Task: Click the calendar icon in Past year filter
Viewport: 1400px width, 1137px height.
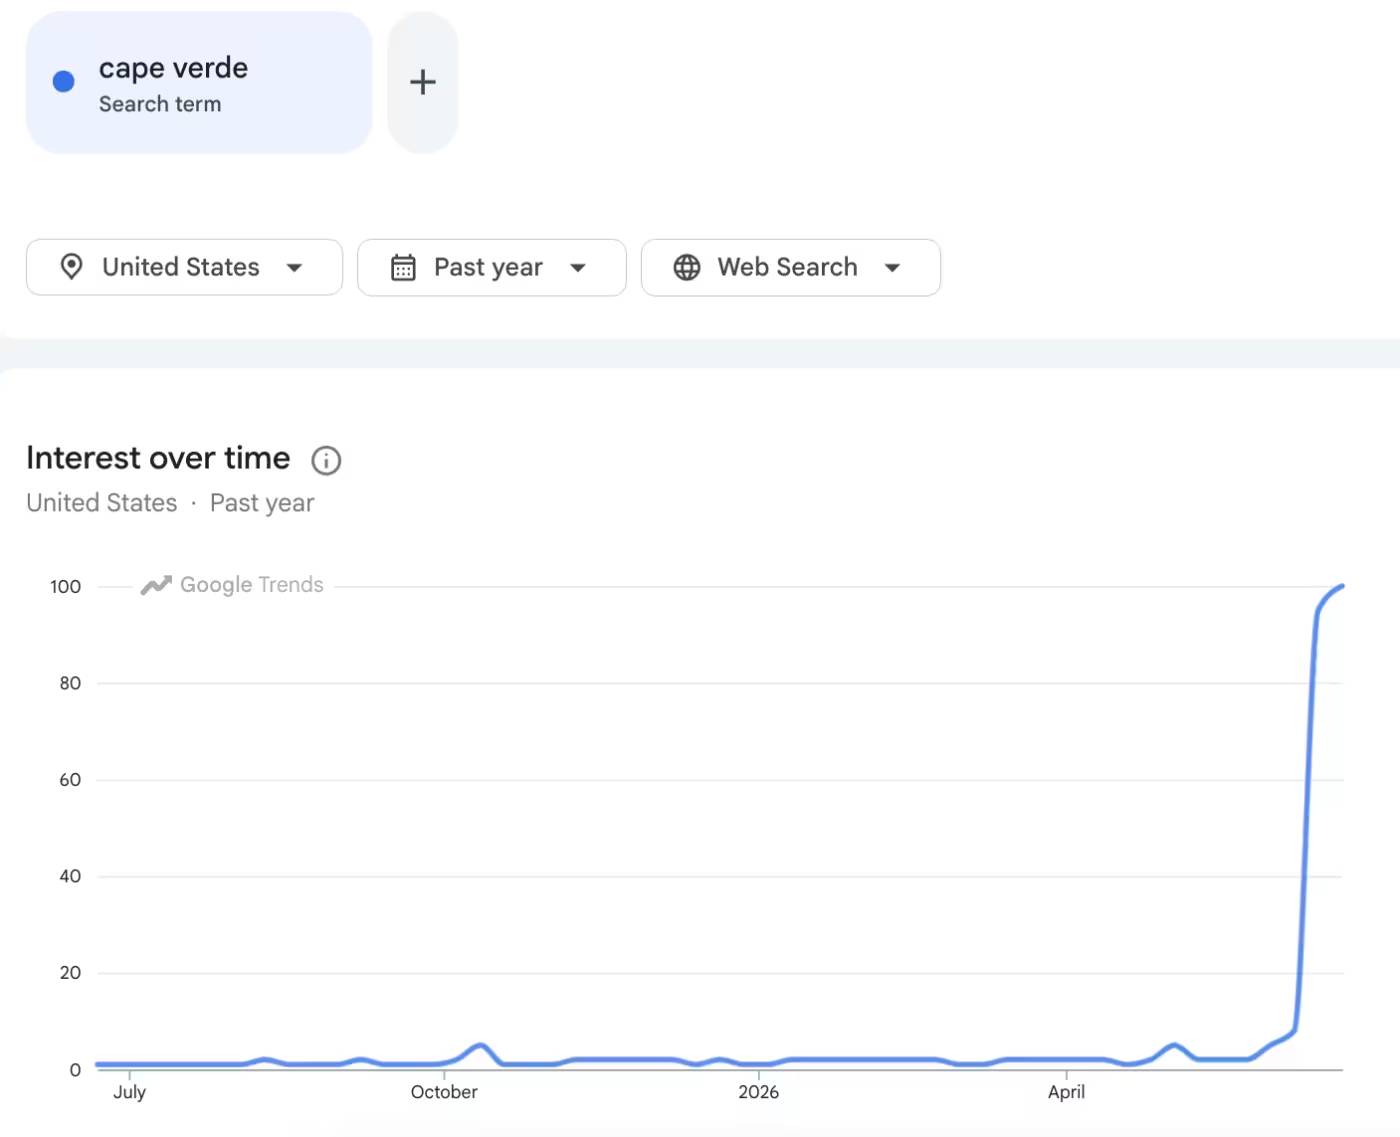Action: [403, 267]
